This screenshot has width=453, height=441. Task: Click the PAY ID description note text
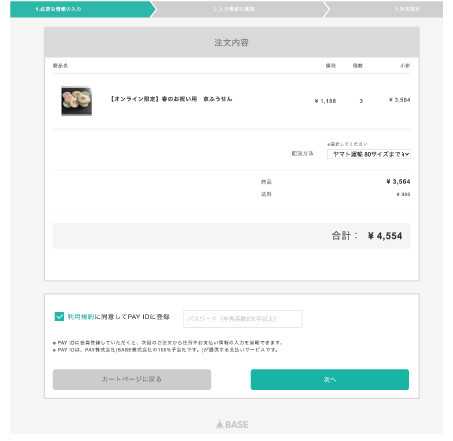pos(168,346)
